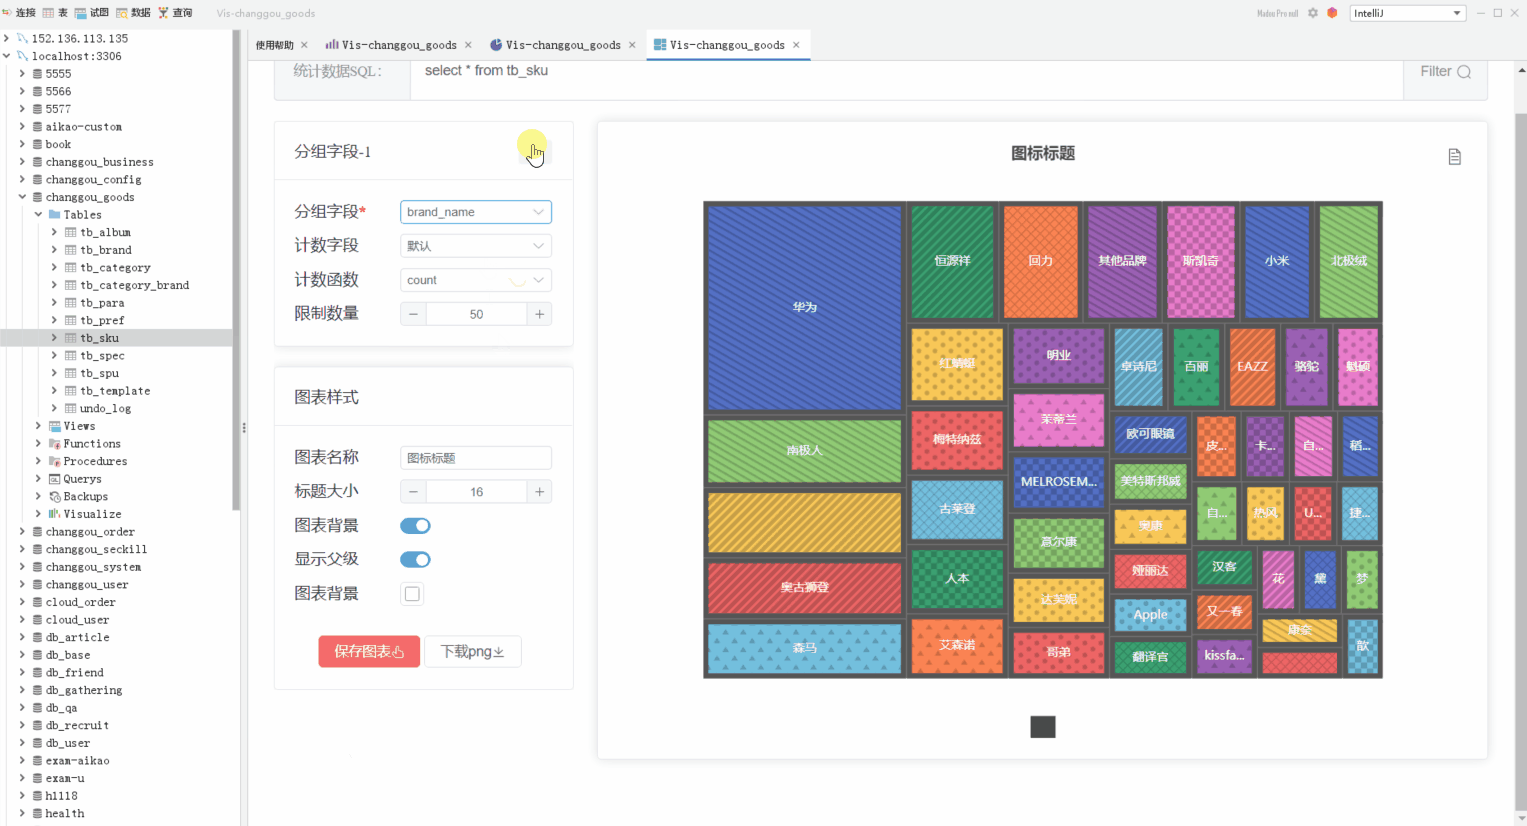Close the pie-chart Vis-changgou_goods tab

(632, 45)
